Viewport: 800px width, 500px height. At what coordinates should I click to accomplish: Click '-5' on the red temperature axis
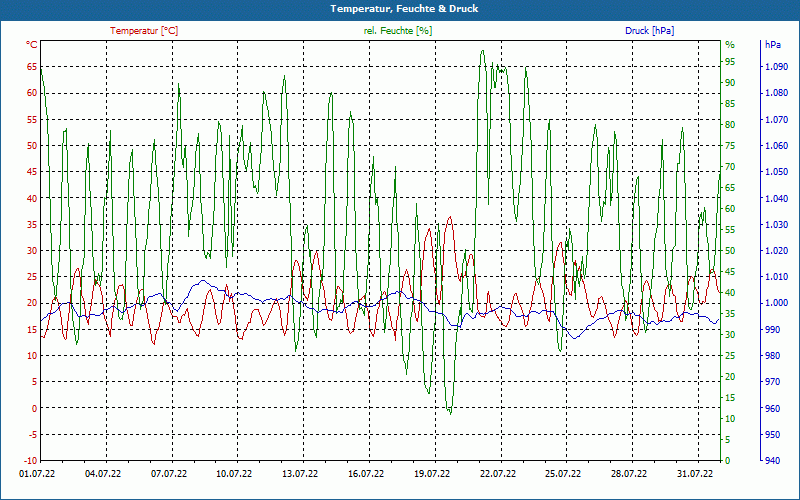point(33,434)
